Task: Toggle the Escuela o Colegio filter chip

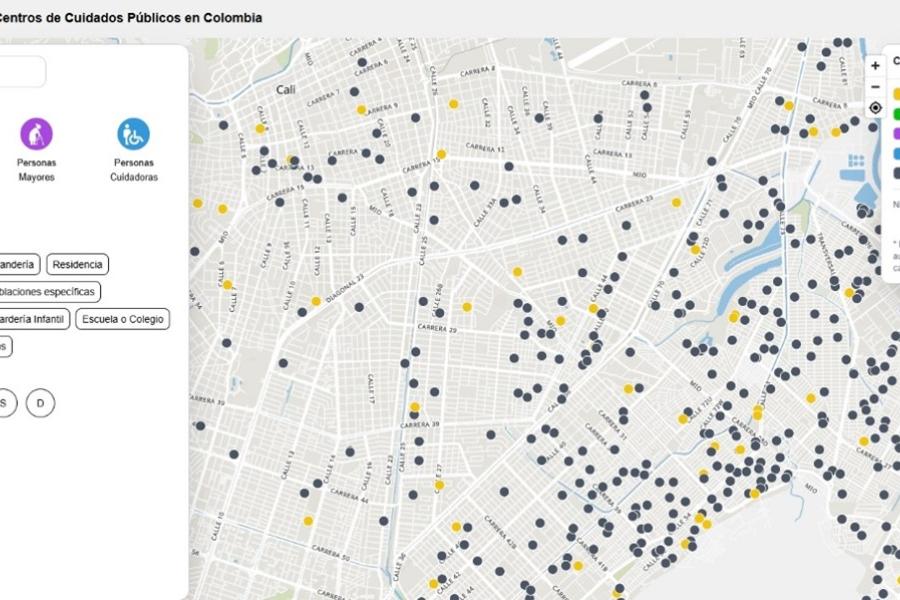Action: (x=122, y=319)
